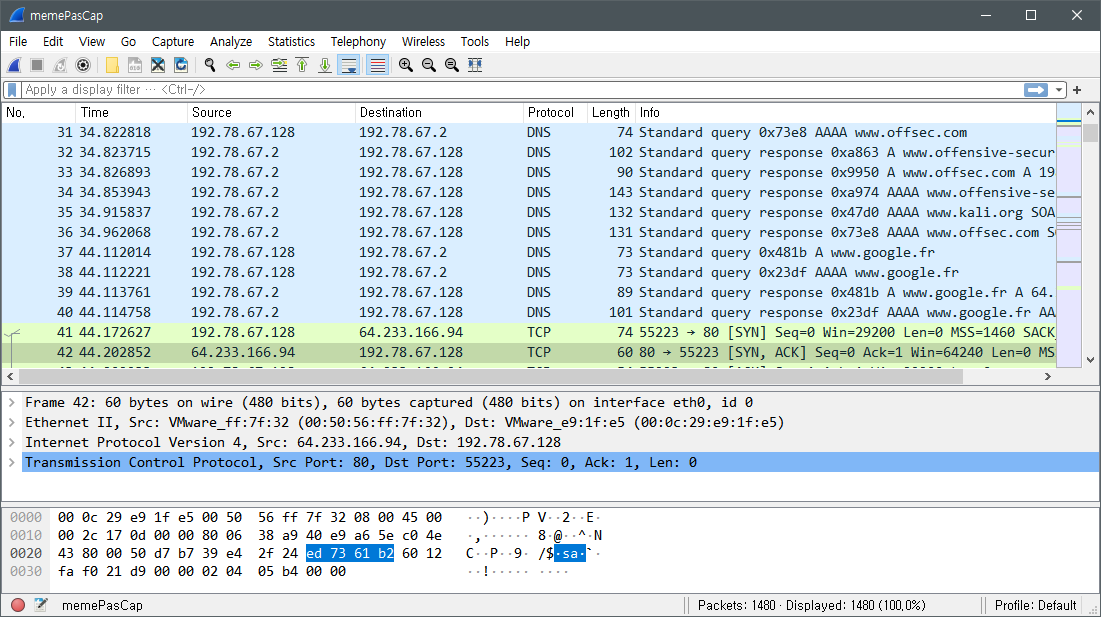Open the Help menu
The height and width of the screenshot is (617, 1101).
[x=517, y=41]
